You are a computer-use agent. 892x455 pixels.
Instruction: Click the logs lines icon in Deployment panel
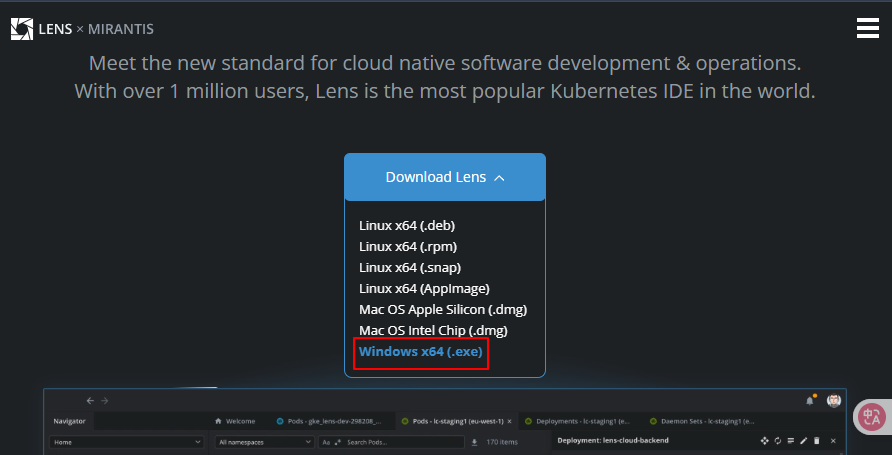coord(791,441)
